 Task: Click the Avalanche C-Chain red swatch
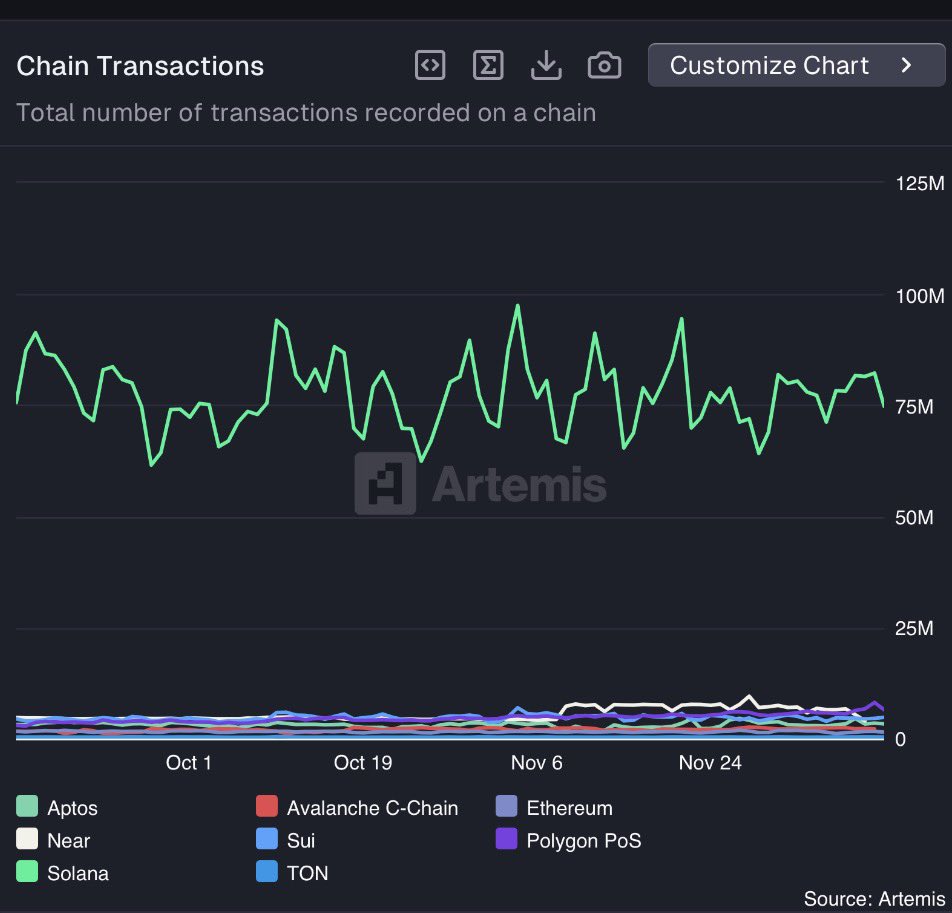pyautogui.click(x=266, y=808)
